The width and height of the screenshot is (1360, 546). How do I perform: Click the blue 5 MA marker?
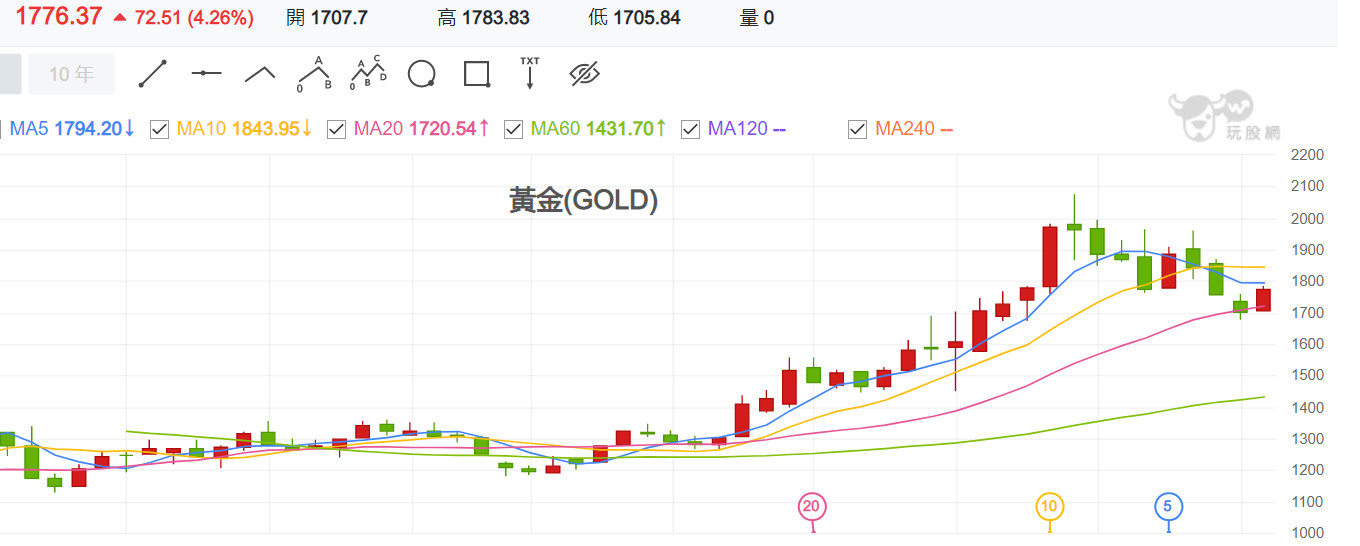tap(1168, 507)
